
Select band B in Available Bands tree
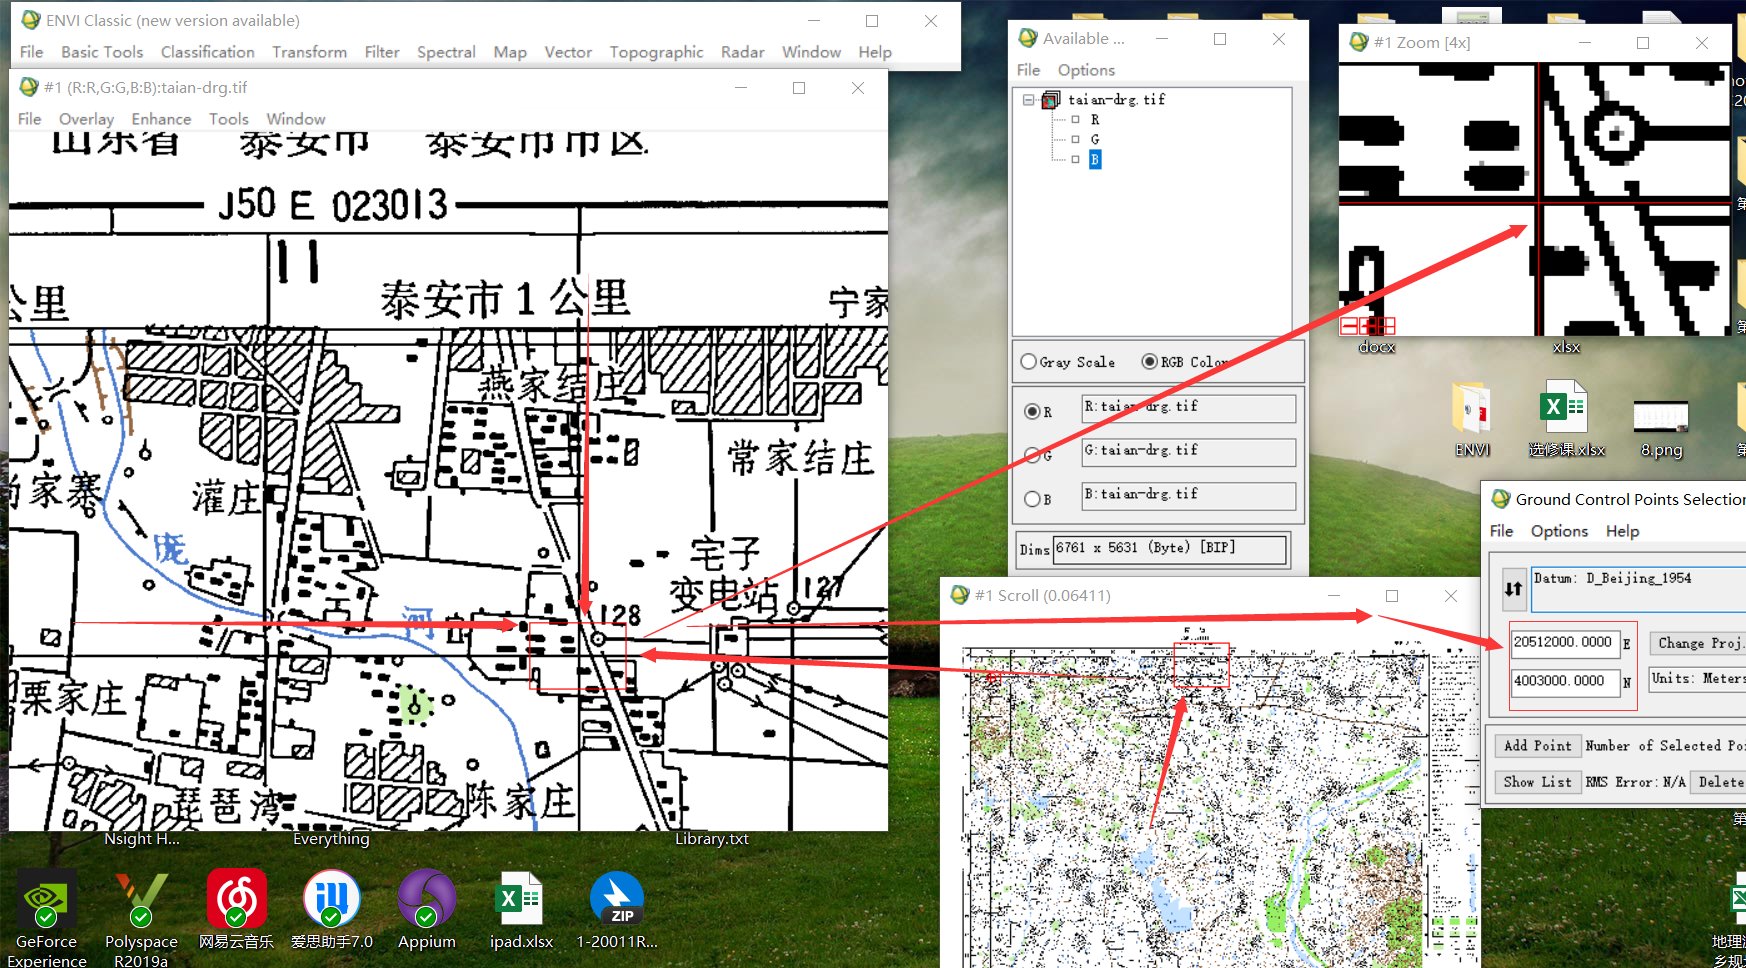tap(1095, 159)
